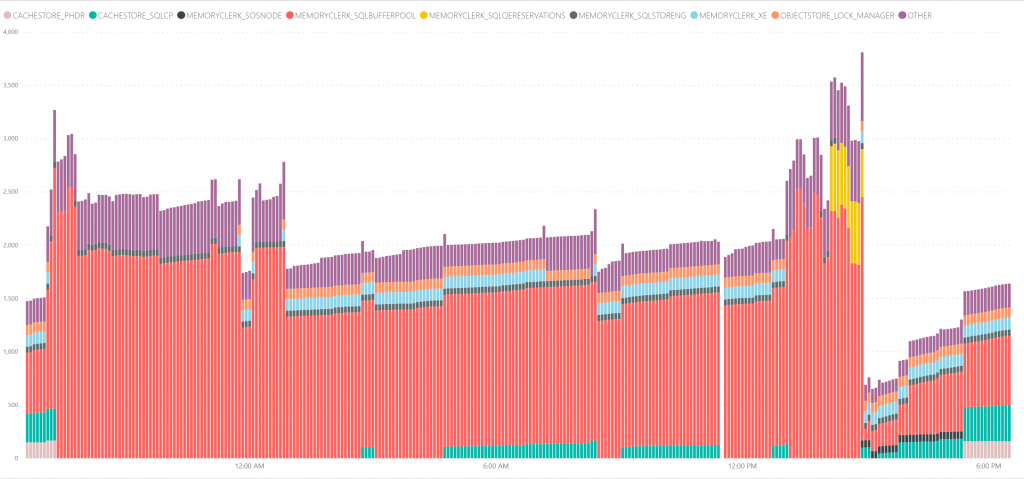The width and height of the screenshot is (1024, 479).
Task: Click the 2,500 y-axis label
Action: [x=10, y=192]
